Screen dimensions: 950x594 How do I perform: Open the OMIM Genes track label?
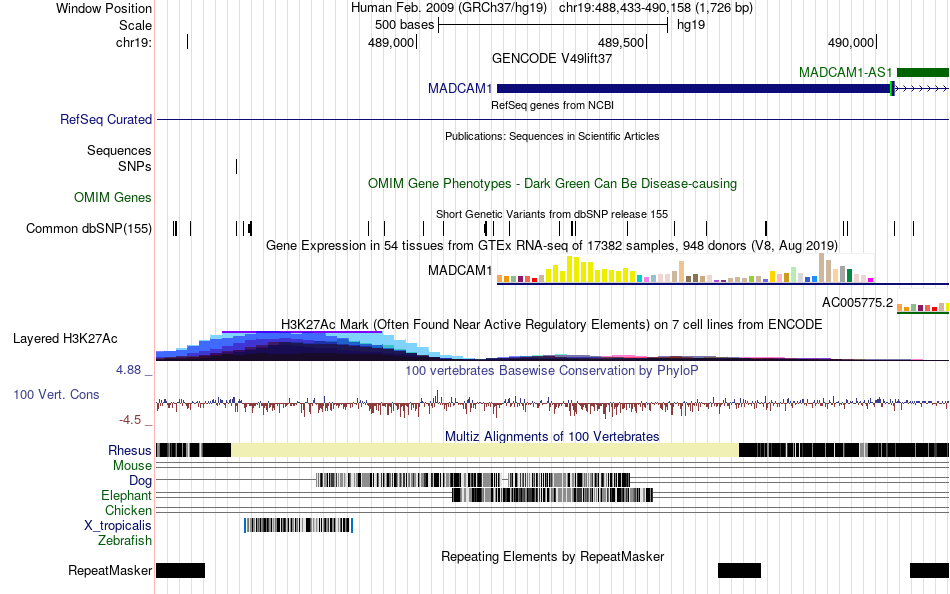pyautogui.click(x=113, y=198)
